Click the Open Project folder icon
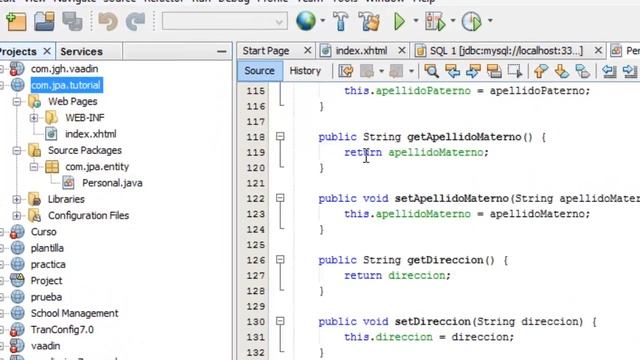The image size is (640, 360). pos(44,21)
